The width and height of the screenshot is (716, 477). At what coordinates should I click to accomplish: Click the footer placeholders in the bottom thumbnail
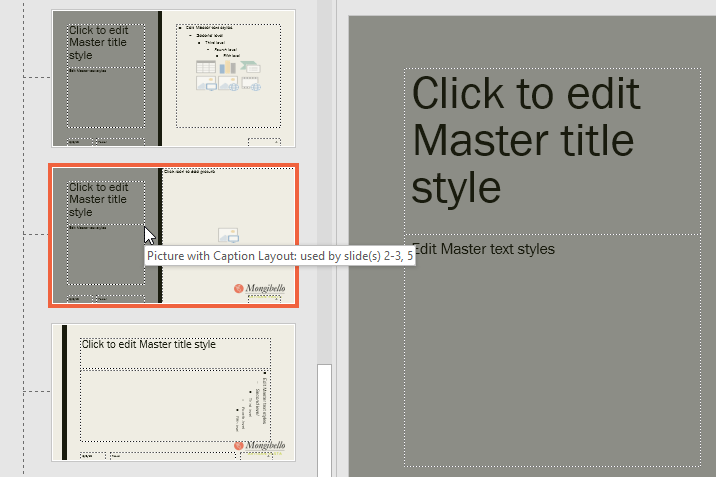point(110,457)
